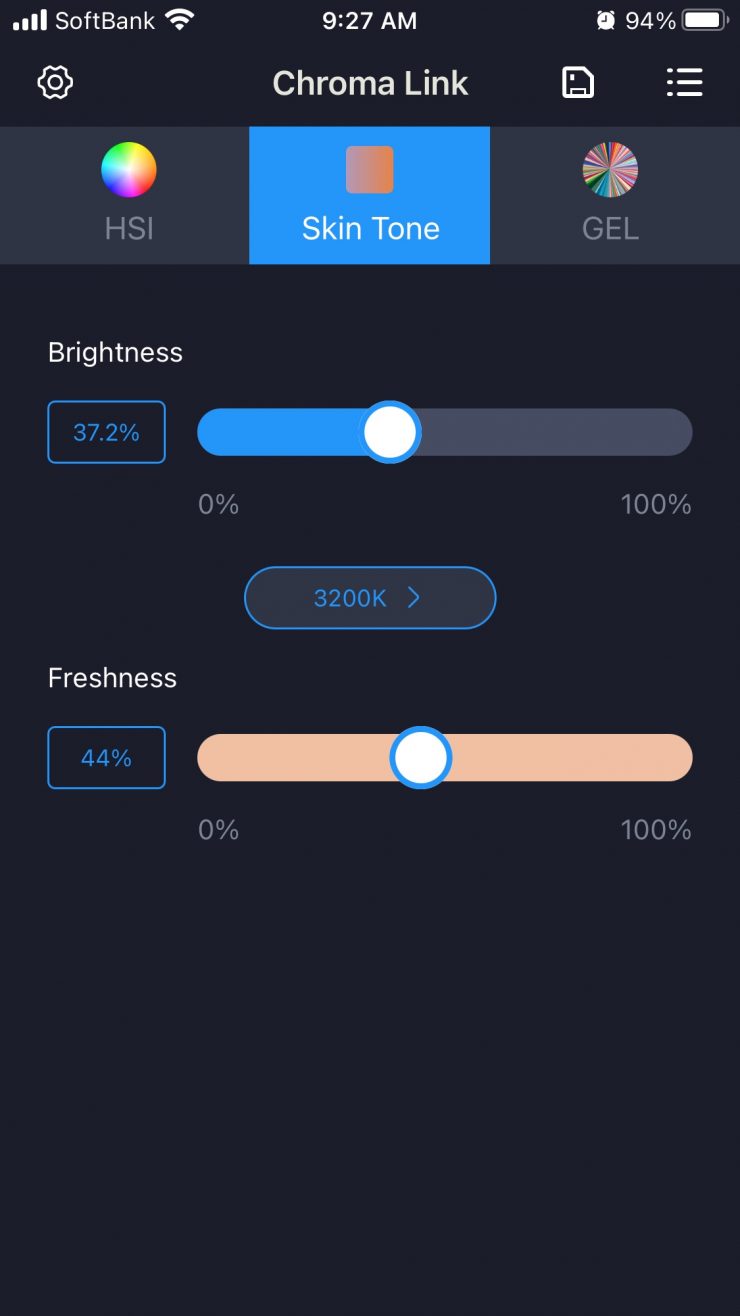This screenshot has width=740, height=1316.
Task: Tap the Chroma Link title text
Action: pyautogui.click(x=370, y=83)
